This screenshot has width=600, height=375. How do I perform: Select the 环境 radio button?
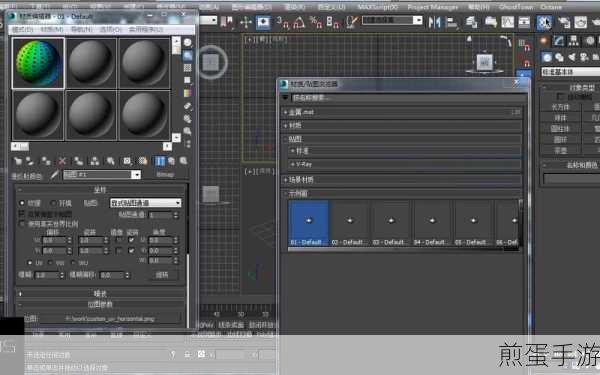pos(54,203)
